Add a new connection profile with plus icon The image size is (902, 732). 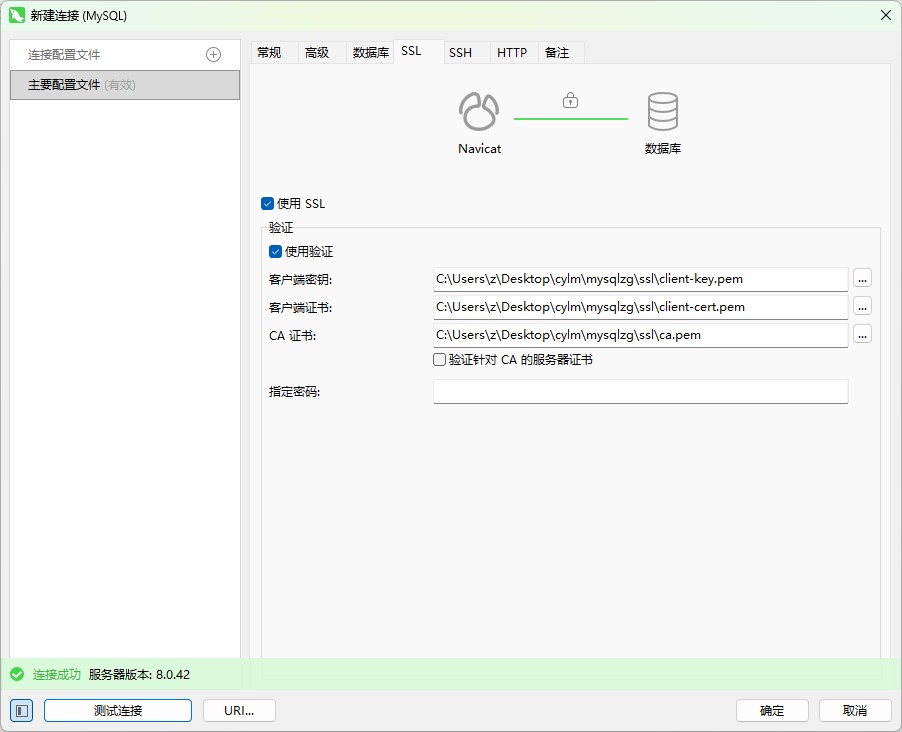(x=213, y=55)
